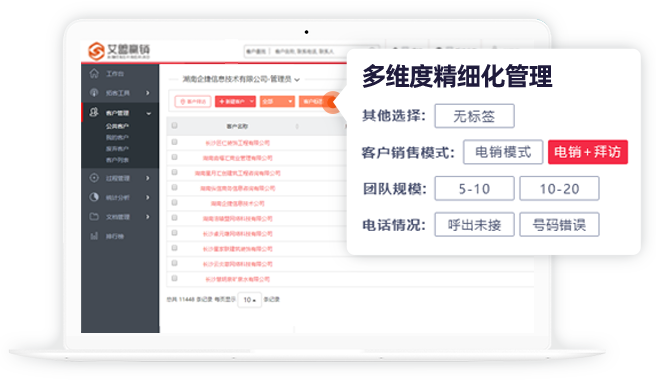Select team size 5-10
Image resolution: width=656 pixels, height=380 pixels.
(474, 188)
